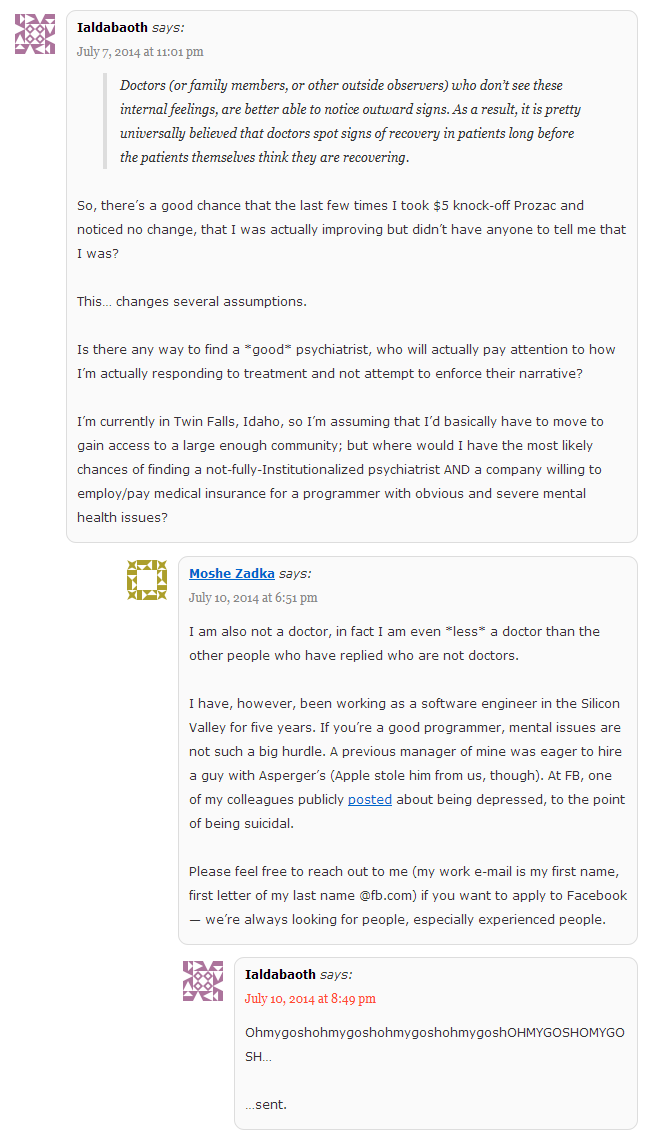
Task: Click the red July 10, 2014 at 8:49 pm timestamp
Action: pyautogui.click(x=311, y=999)
